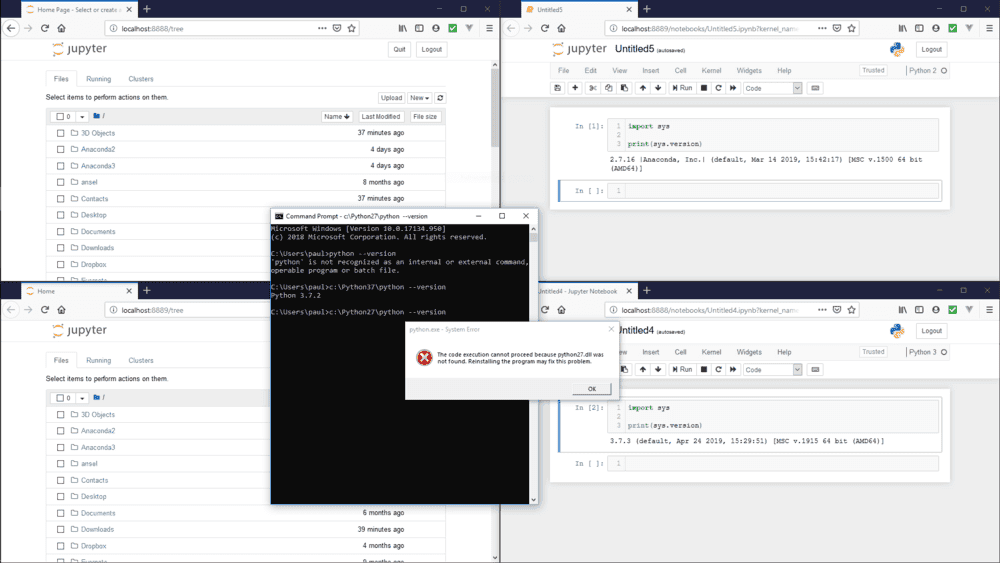Move cell up in Untitled5 notebook
The image size is (1000, 563).
coord(641,88)
